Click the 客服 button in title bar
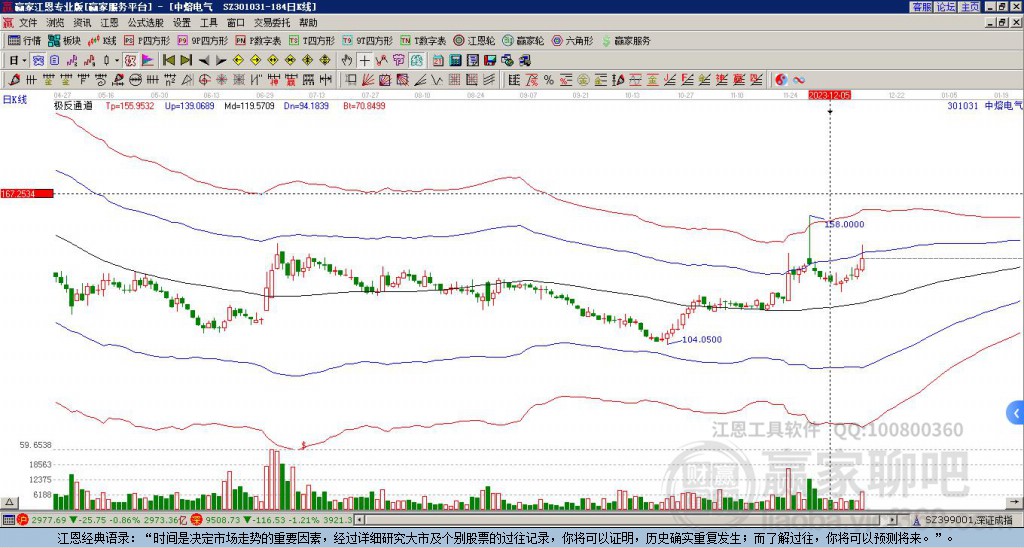This screenshot has width=1024, height=548. pyautogui.click(x=921, y=7)
